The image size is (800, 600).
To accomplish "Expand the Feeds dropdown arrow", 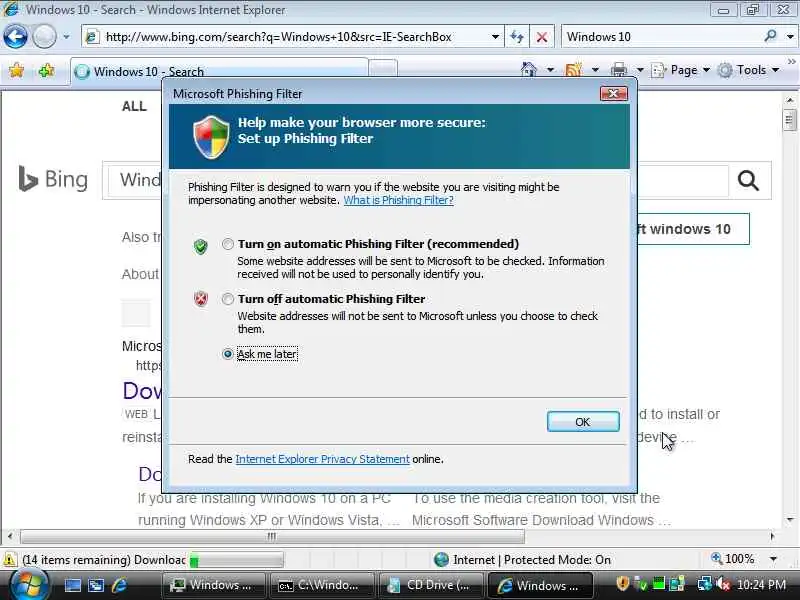I will (x=595, y=69).
